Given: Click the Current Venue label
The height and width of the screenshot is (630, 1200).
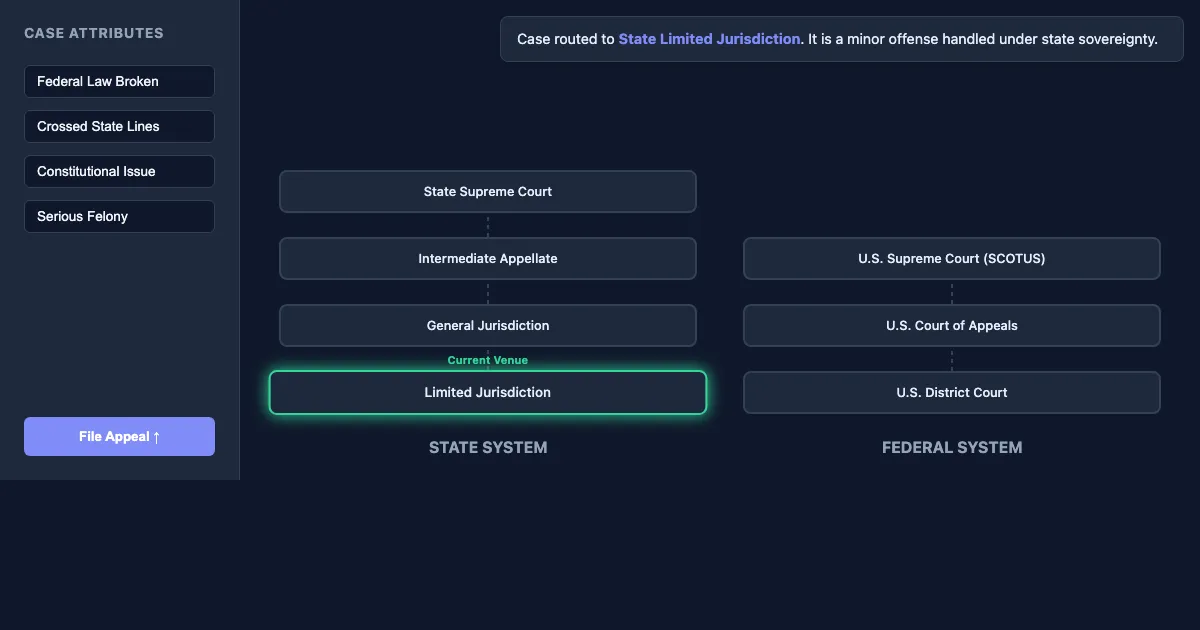Looking at the screenshot, I should click(488, 360).
